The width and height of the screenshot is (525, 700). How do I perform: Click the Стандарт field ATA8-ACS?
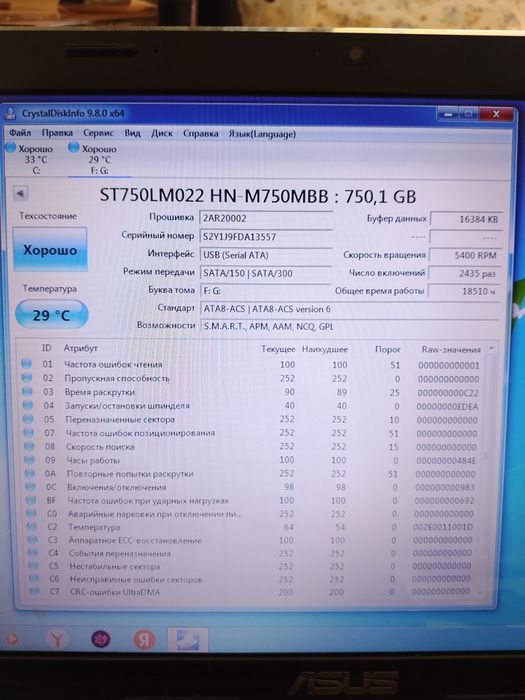pyautogui.click(x=350, y=309)
